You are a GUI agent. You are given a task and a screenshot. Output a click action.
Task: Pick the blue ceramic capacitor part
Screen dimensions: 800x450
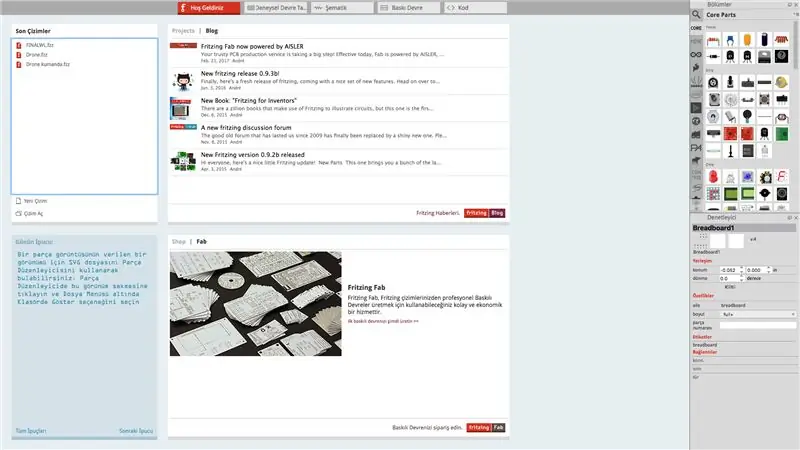730,40
